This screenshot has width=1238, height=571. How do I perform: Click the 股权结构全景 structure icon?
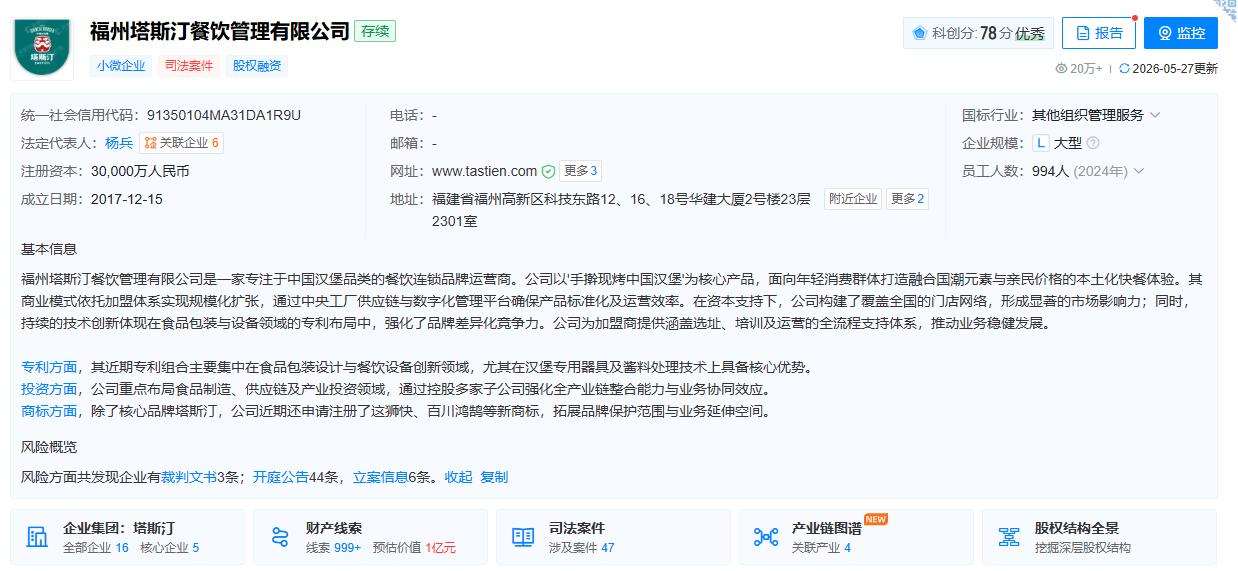click(1009, 537)
